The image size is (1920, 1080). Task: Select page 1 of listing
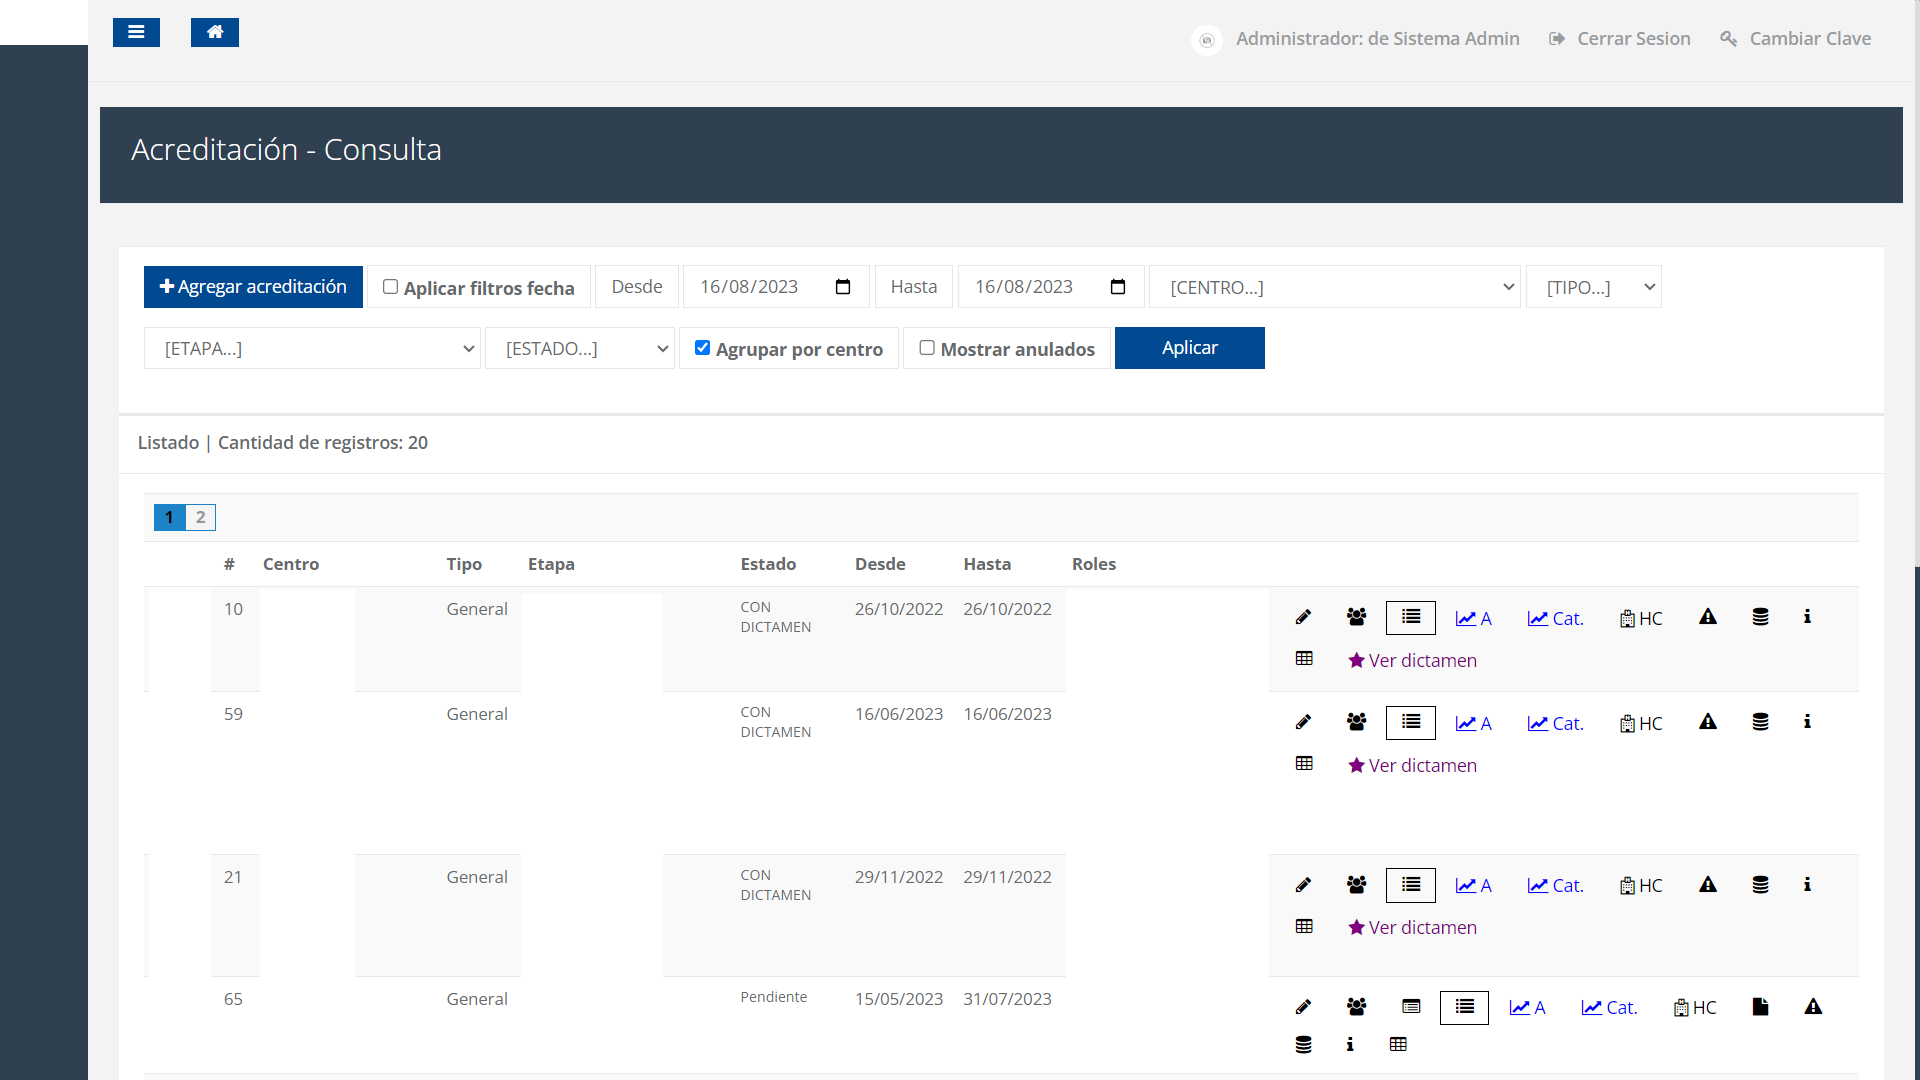coord(169,517)
